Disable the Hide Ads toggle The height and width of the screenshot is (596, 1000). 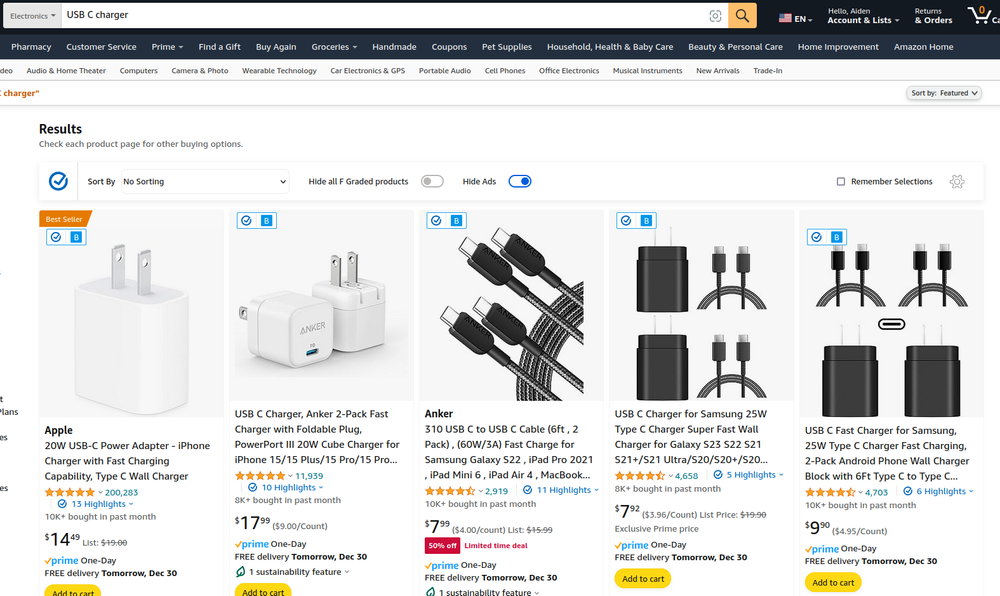click(x=519, y=181)
